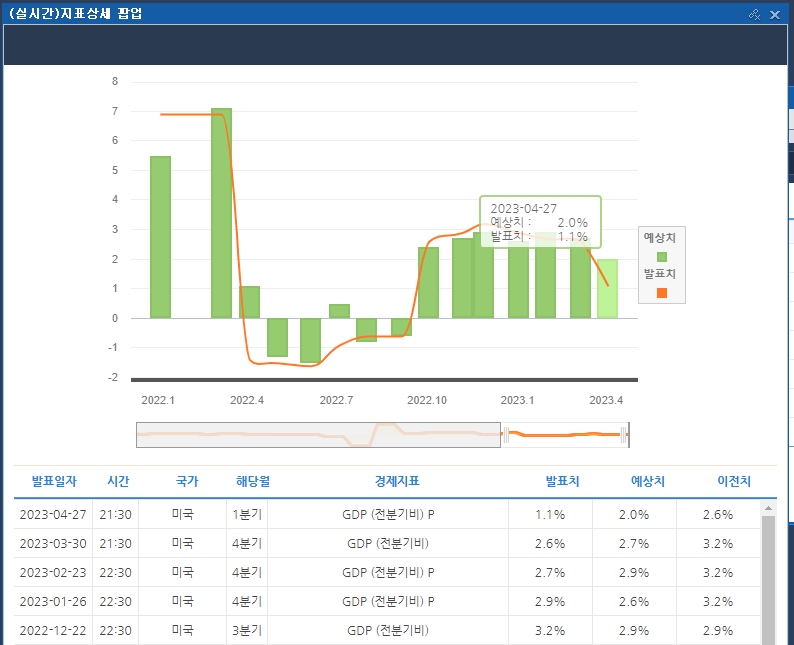Click 'GDP (전분기비)' in the 2023-03-30 row

coord(388,543)
